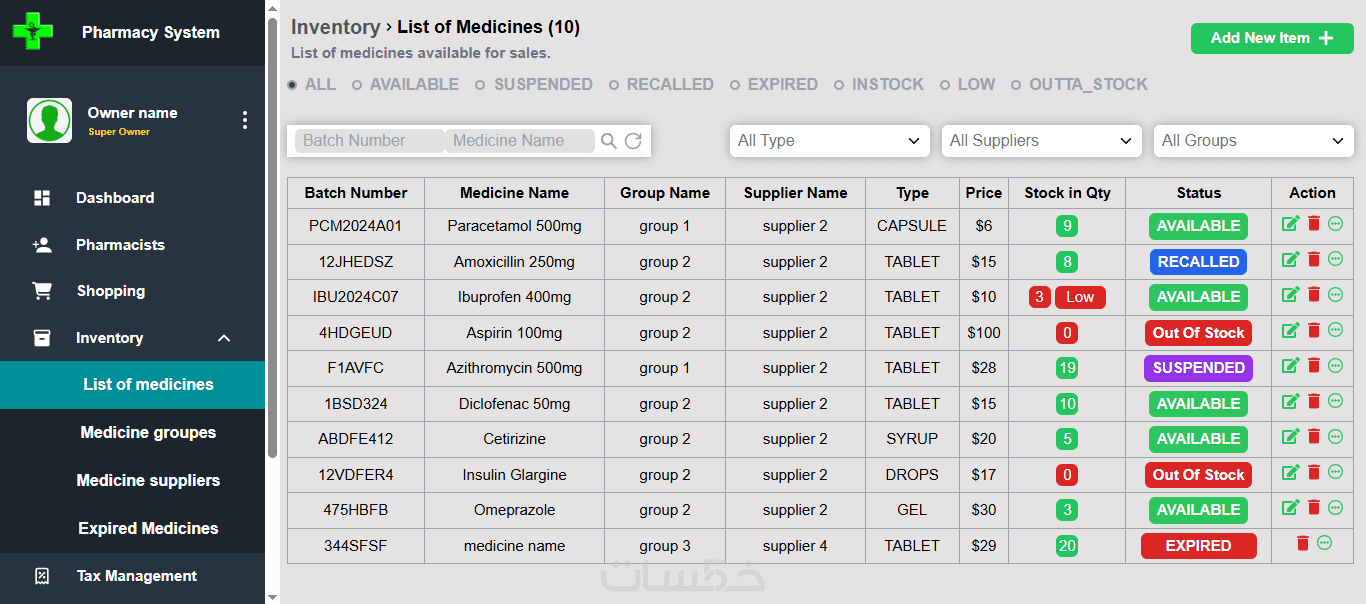Edit the Paracetamol 500mg row
Image resolution: width=1366 pixels, height=604 pixels.
[x=1291, y=224]
